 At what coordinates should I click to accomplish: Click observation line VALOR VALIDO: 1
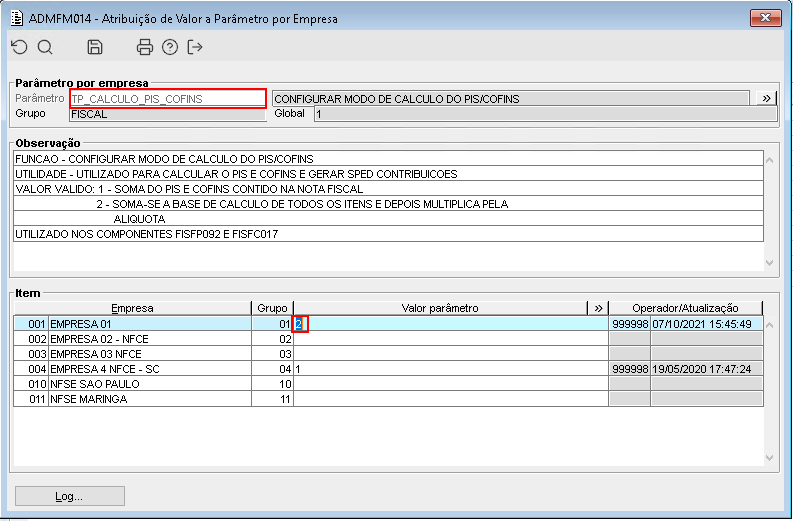click(388, 189)
